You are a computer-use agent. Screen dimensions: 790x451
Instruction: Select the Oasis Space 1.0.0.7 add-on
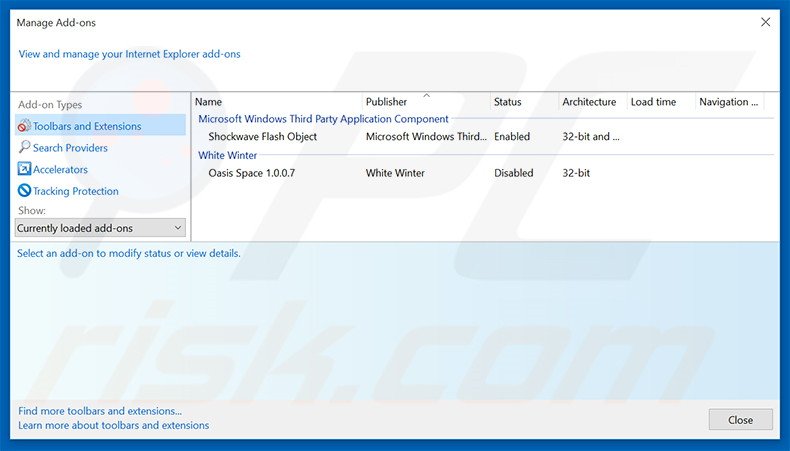click(x=251, y=173)
